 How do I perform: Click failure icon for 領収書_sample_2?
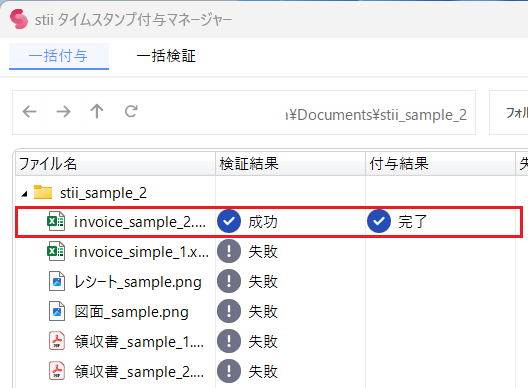[x=229, y=371]
